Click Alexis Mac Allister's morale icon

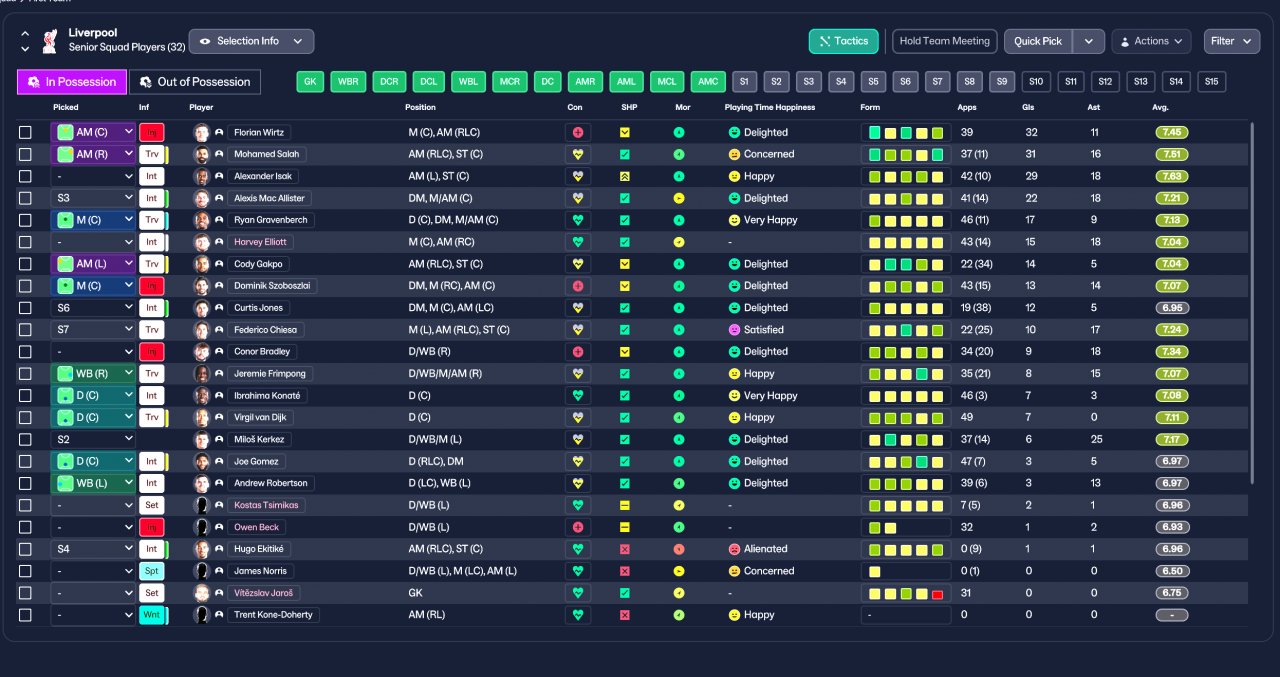coord(679,198)
